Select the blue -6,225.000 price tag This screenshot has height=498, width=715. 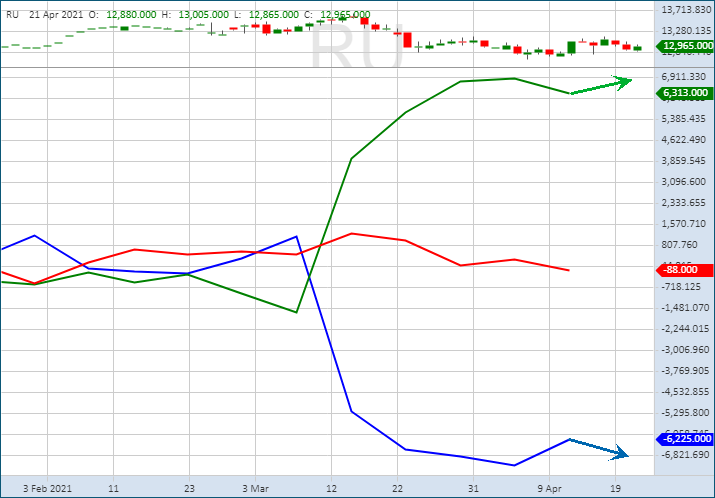pyautogui.click(x=685, y=439)
